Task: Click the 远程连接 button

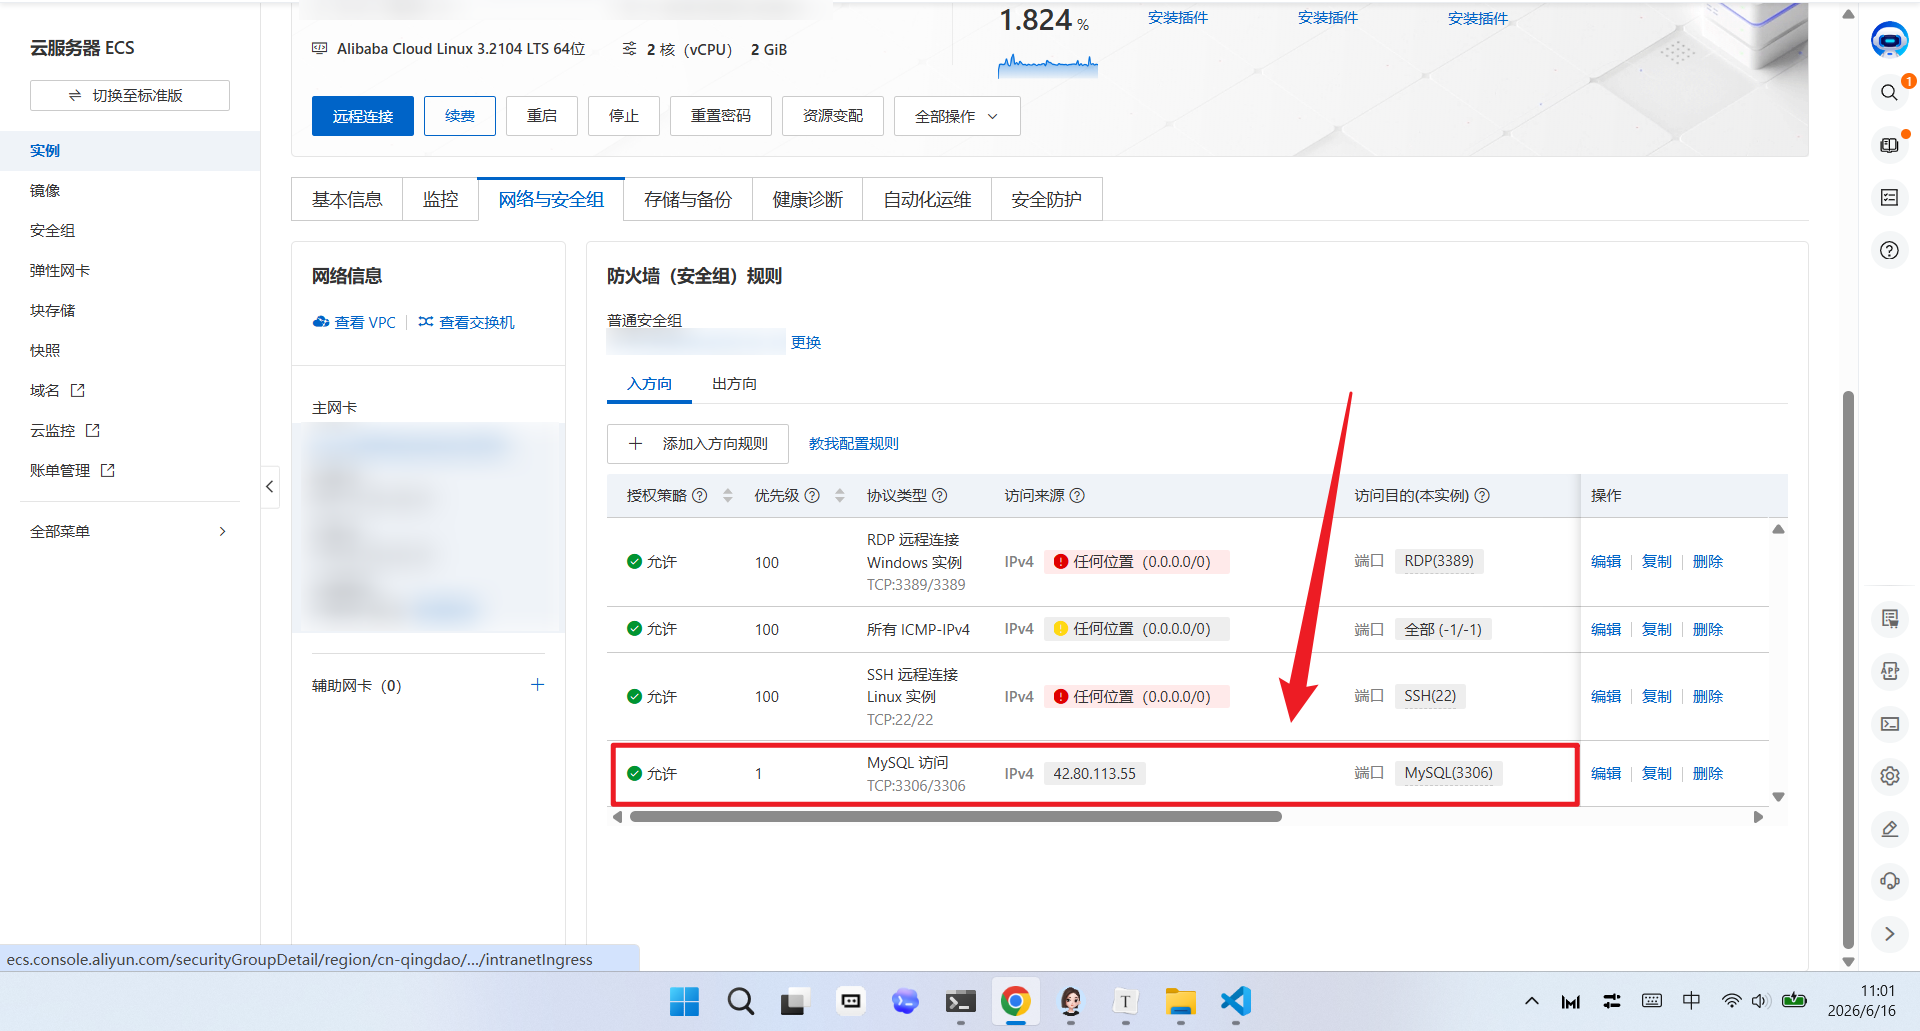Action: 363,116
